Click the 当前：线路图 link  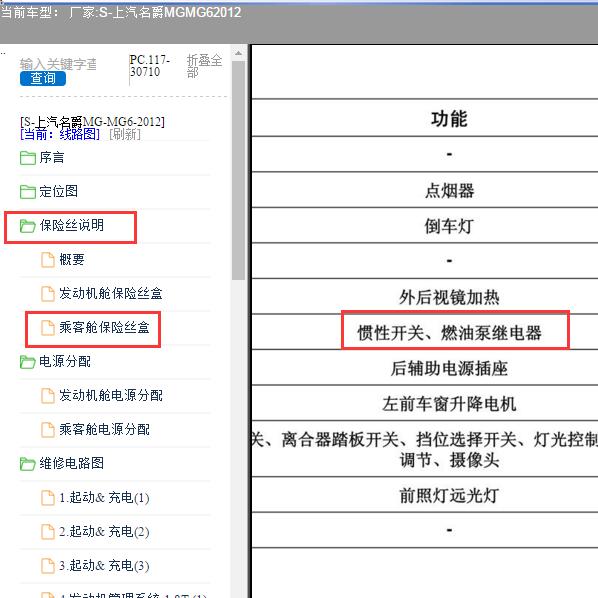point(60,134)
